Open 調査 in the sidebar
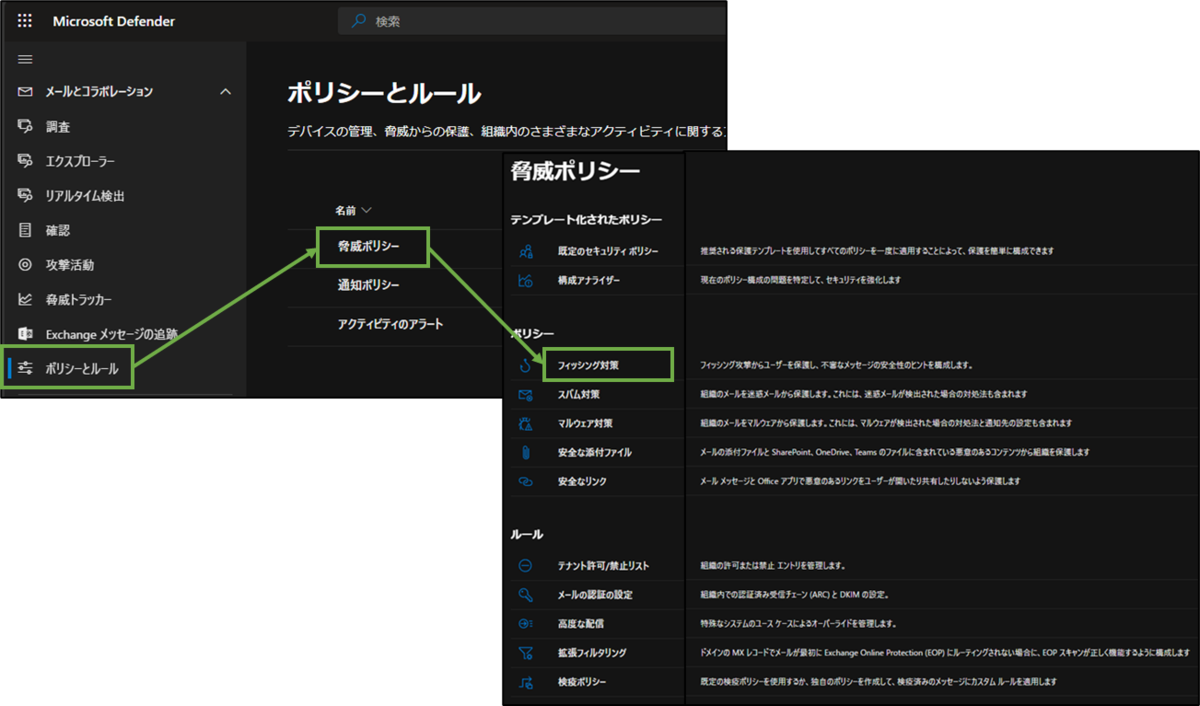 click(x=58, y=127)
